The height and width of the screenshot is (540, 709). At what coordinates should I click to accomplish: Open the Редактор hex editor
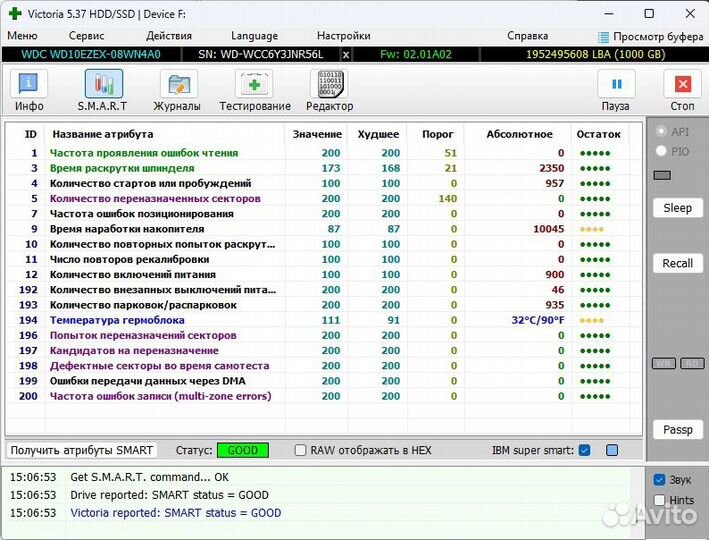tap(329, 89)
